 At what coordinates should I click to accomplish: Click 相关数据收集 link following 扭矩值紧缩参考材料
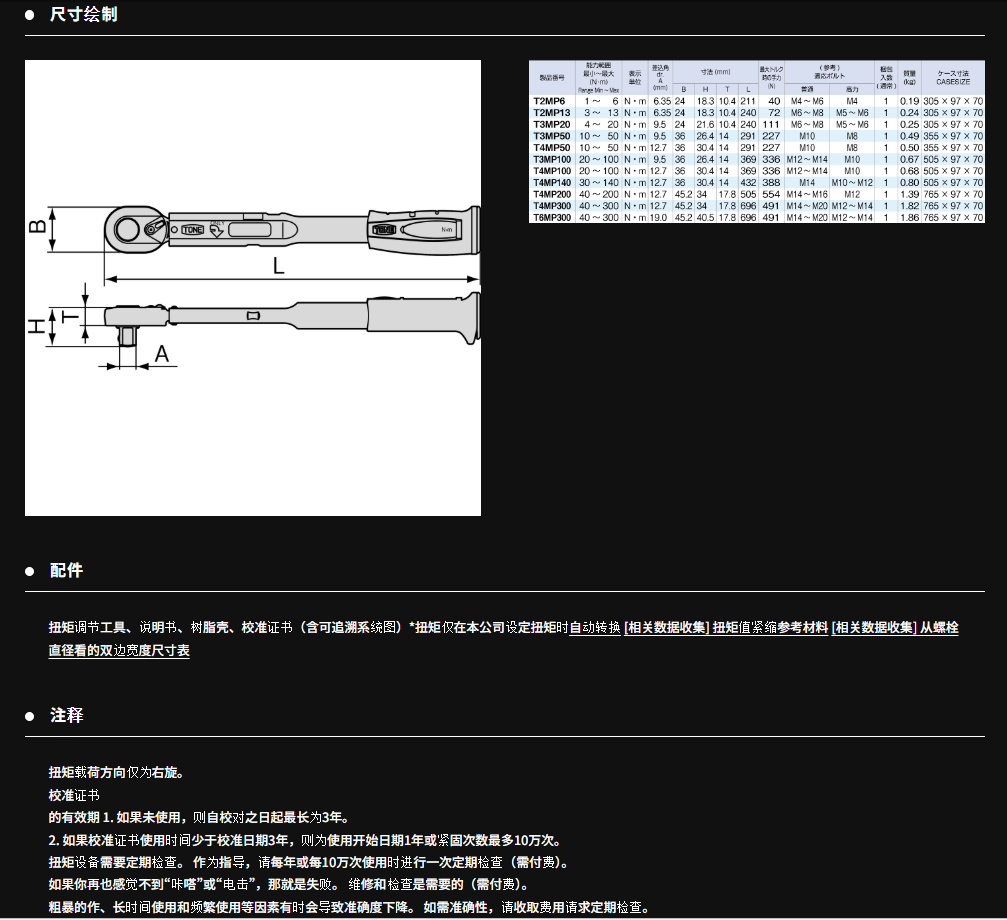pyautogui.click(x=874, y=628)
